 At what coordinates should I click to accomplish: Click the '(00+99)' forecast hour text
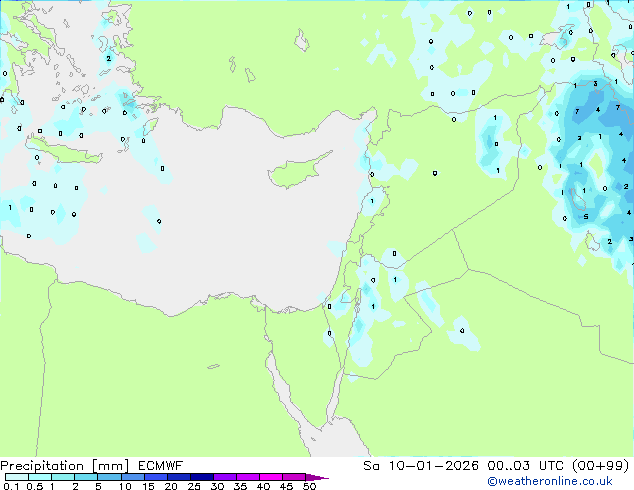[600, 466]
